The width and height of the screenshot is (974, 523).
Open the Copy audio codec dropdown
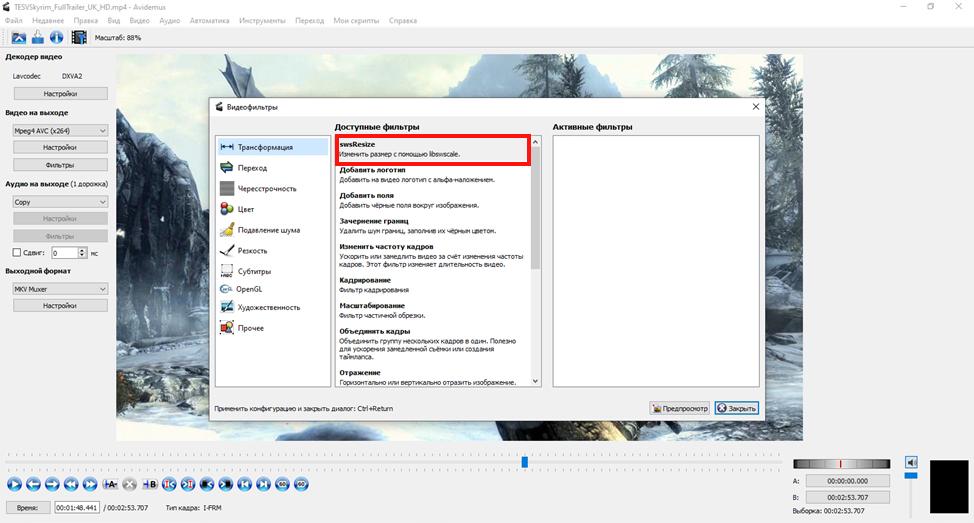60,202
